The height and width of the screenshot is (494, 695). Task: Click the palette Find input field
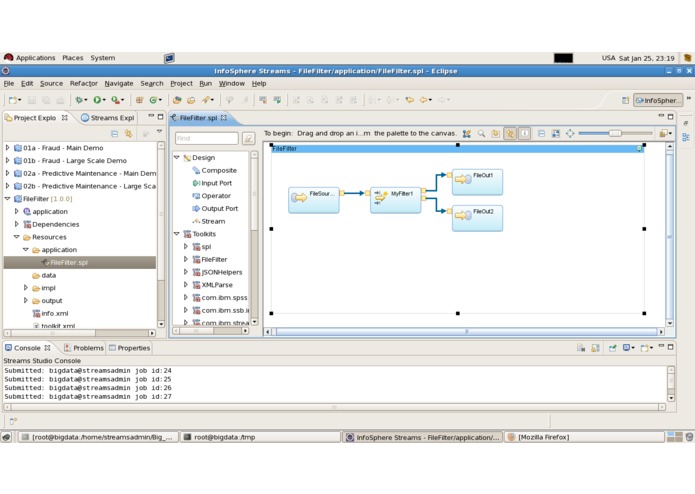(x=207, y=138)
